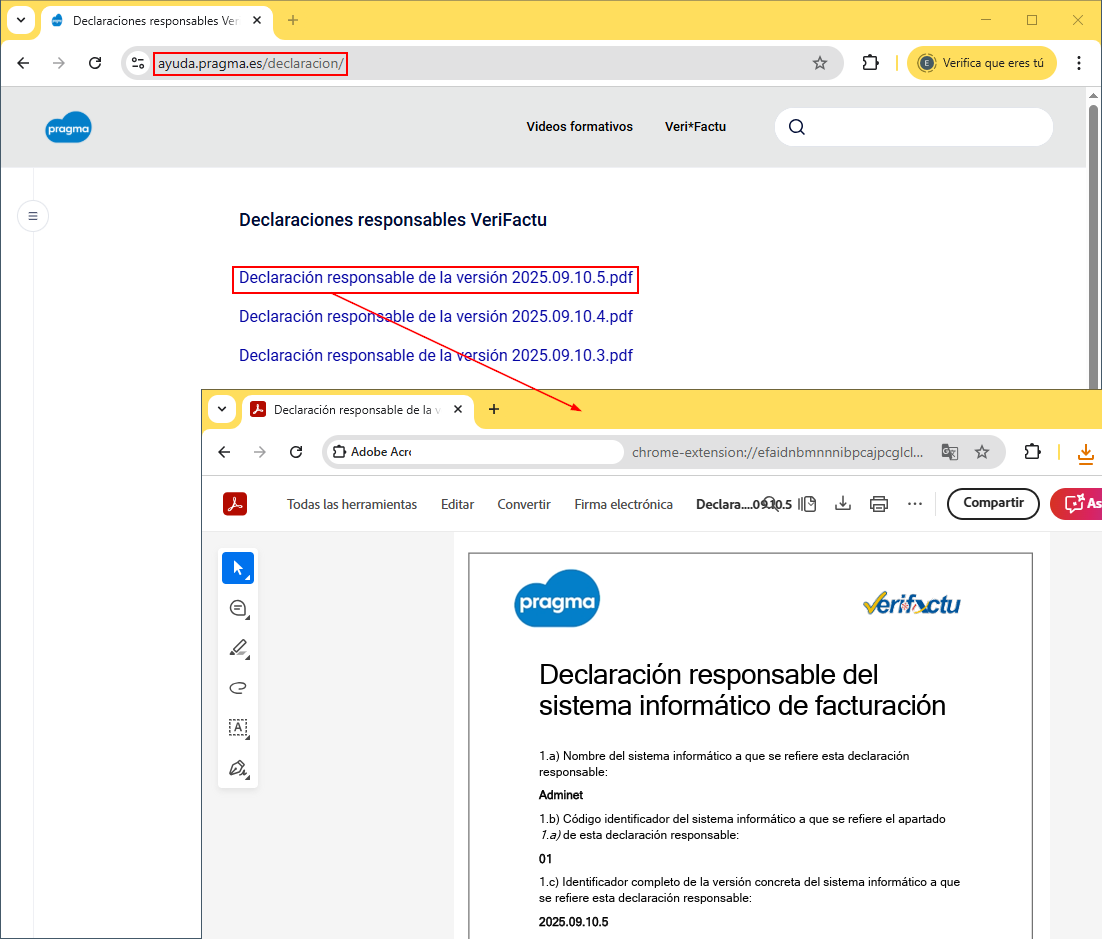The height and width of the screenshot is (939, 1102).
Task: Click the Acrobat page view icon
Action: coord(808,504)
